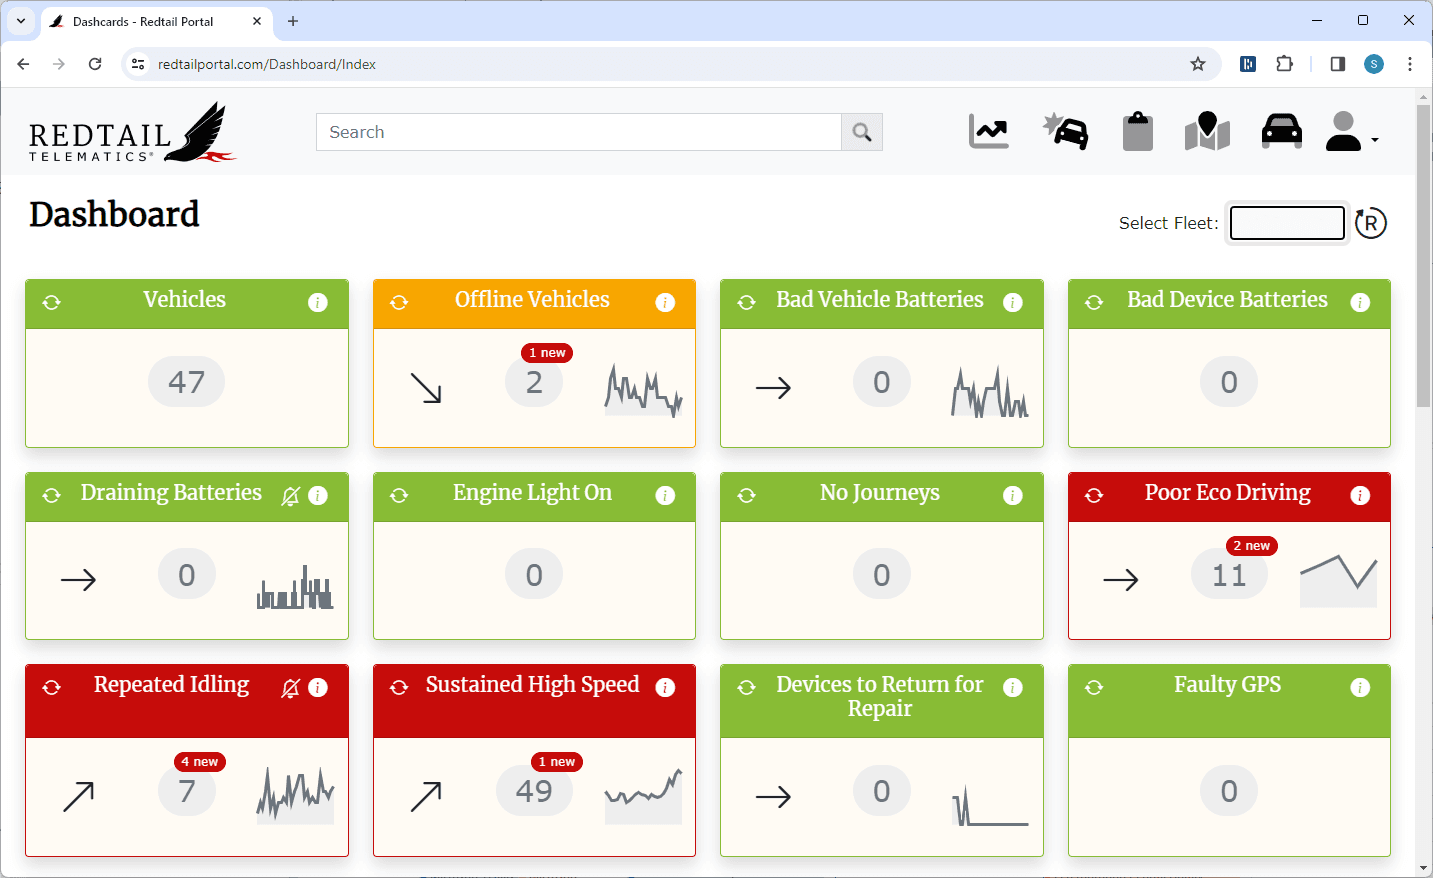Toggle alert bell on Draining Batteries card
The height and width of the screenshot is (878, 1433).
click(291, 496)
